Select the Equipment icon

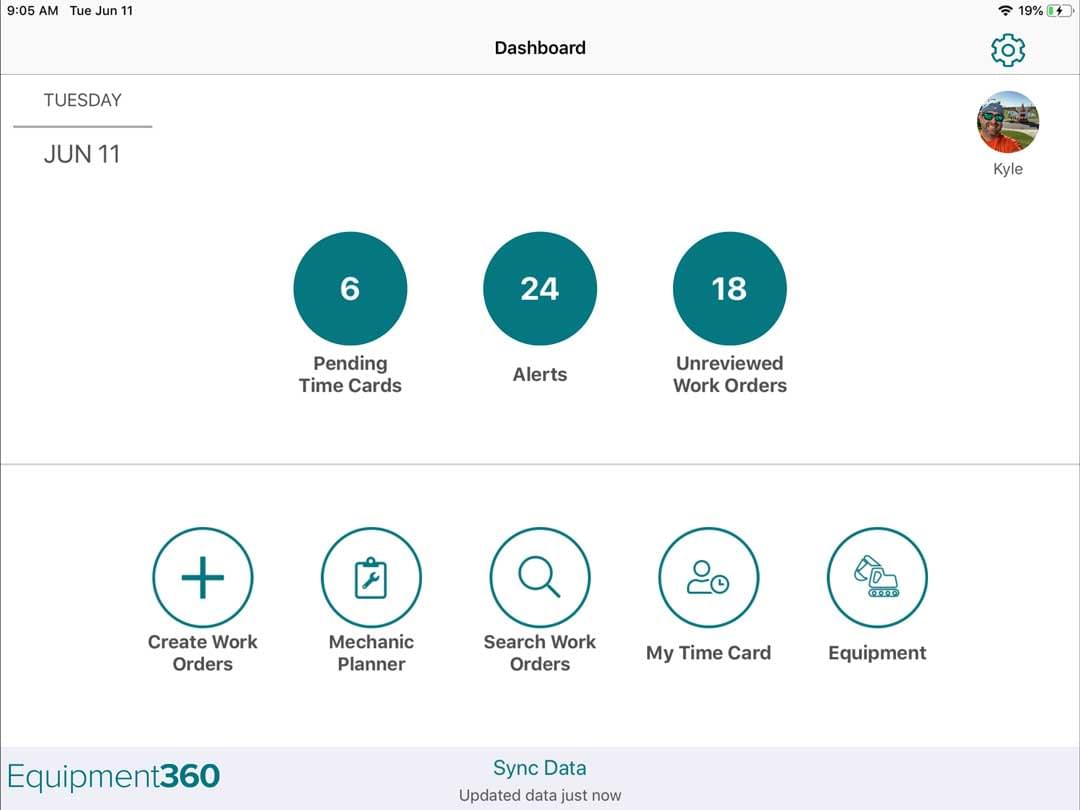click(x=877, y=577)
